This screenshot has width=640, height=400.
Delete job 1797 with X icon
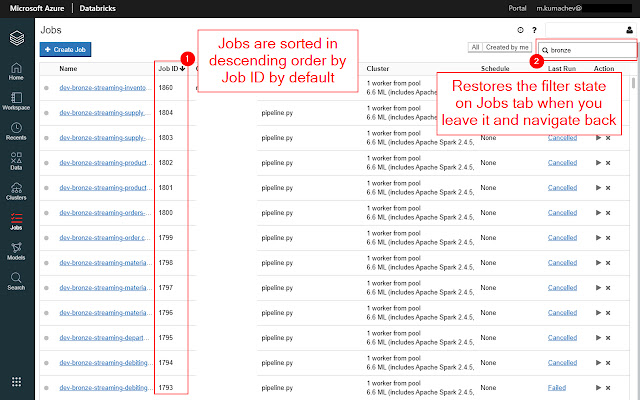[x=608, y=288]
